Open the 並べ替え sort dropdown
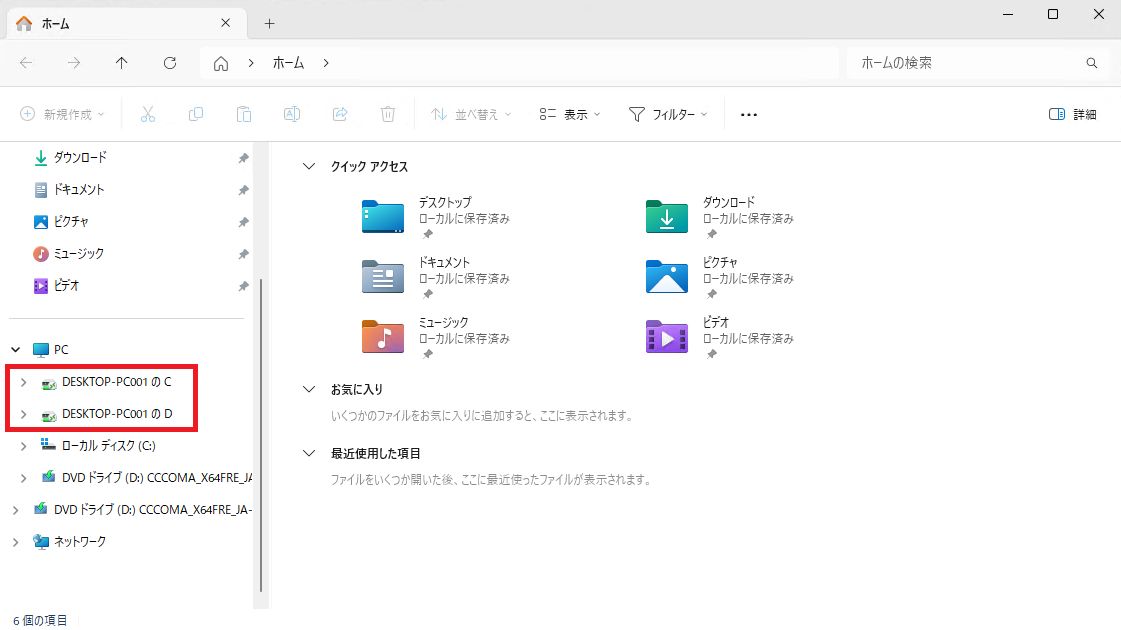The width and height of the screenshot is (1121, 630). (471, 114)
